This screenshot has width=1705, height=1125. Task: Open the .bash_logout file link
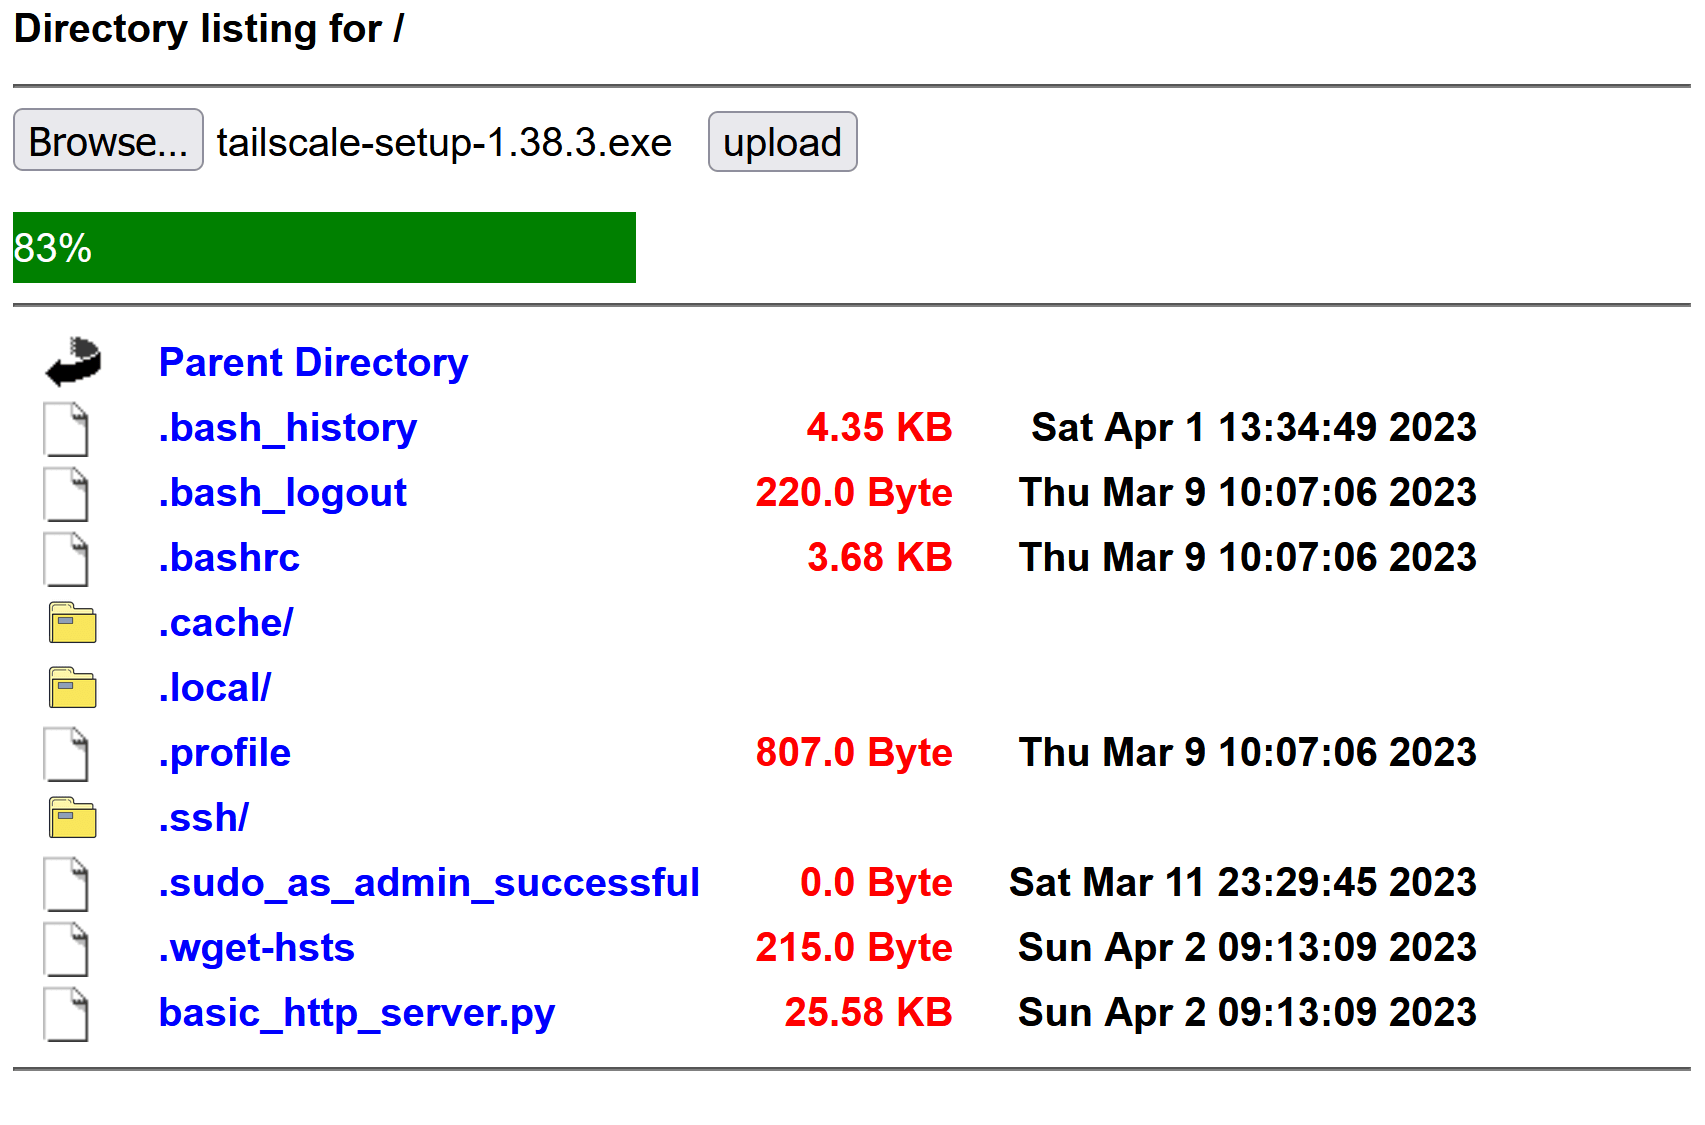click(283, 492)
